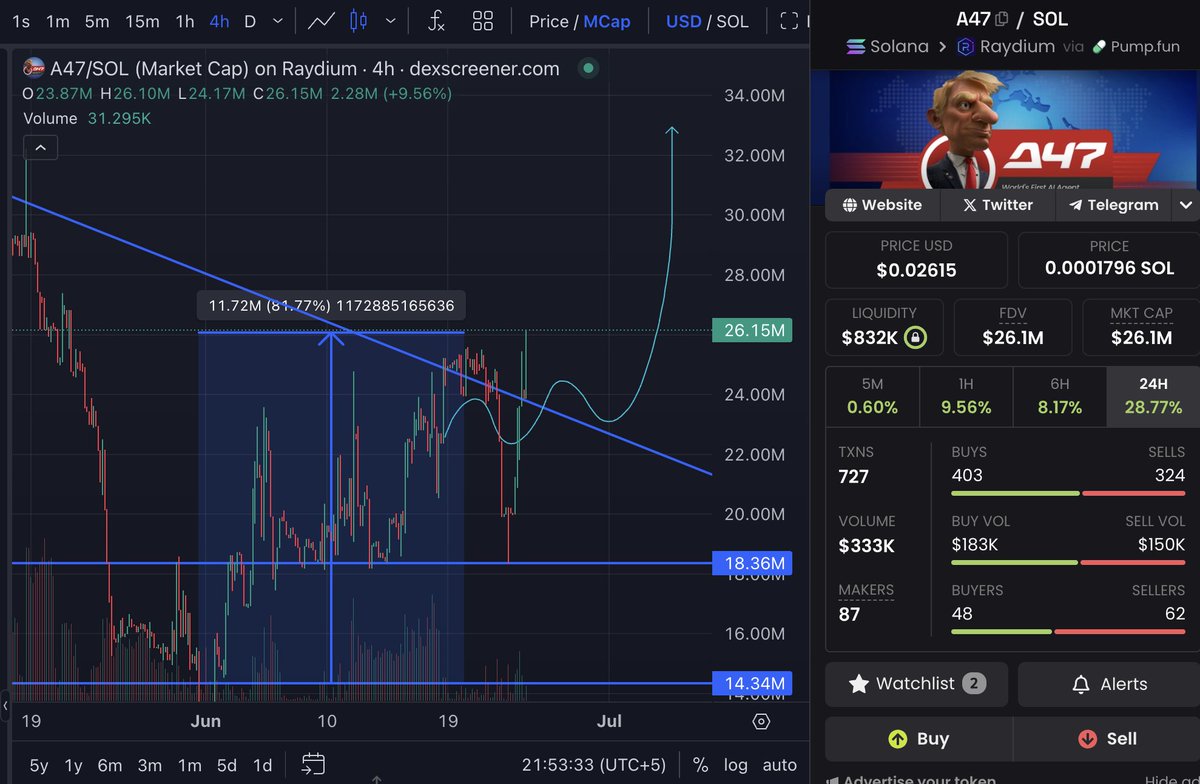Set chart range to 1d
1200x784 pixels.
(262, 765)
